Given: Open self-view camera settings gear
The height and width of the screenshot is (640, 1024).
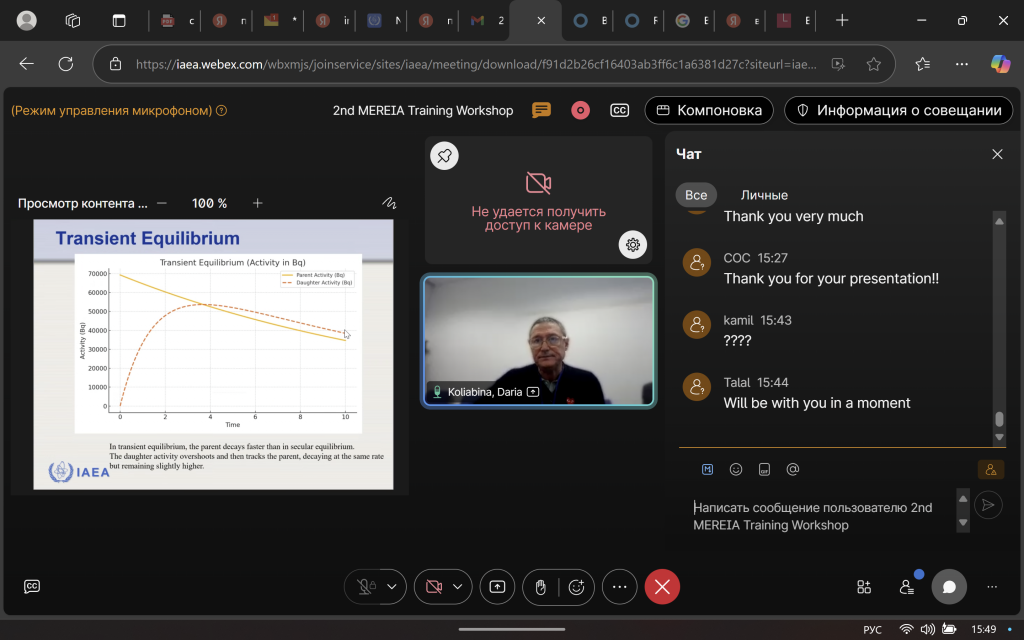Looking at the screenshot, I should (x=633, y=244).
